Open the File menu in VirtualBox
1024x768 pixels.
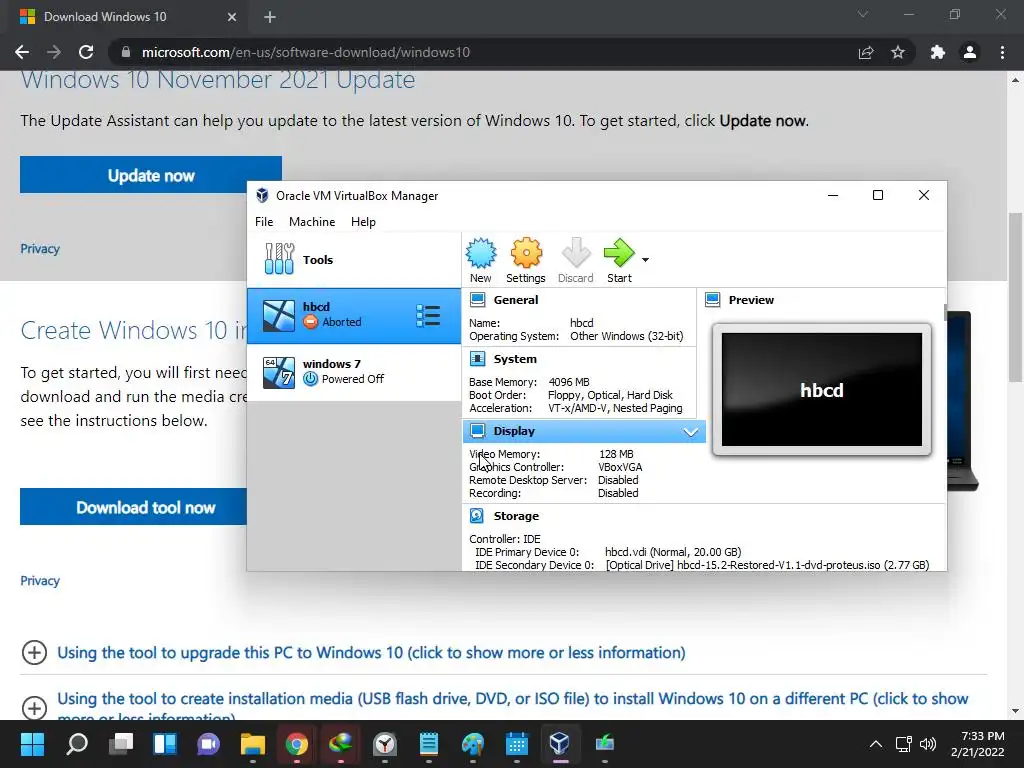point(264,221)
